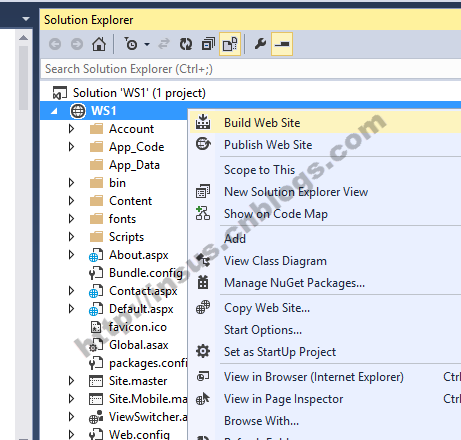Select the App_Data folder
The image size is (461, 440).
click(134, 165)
